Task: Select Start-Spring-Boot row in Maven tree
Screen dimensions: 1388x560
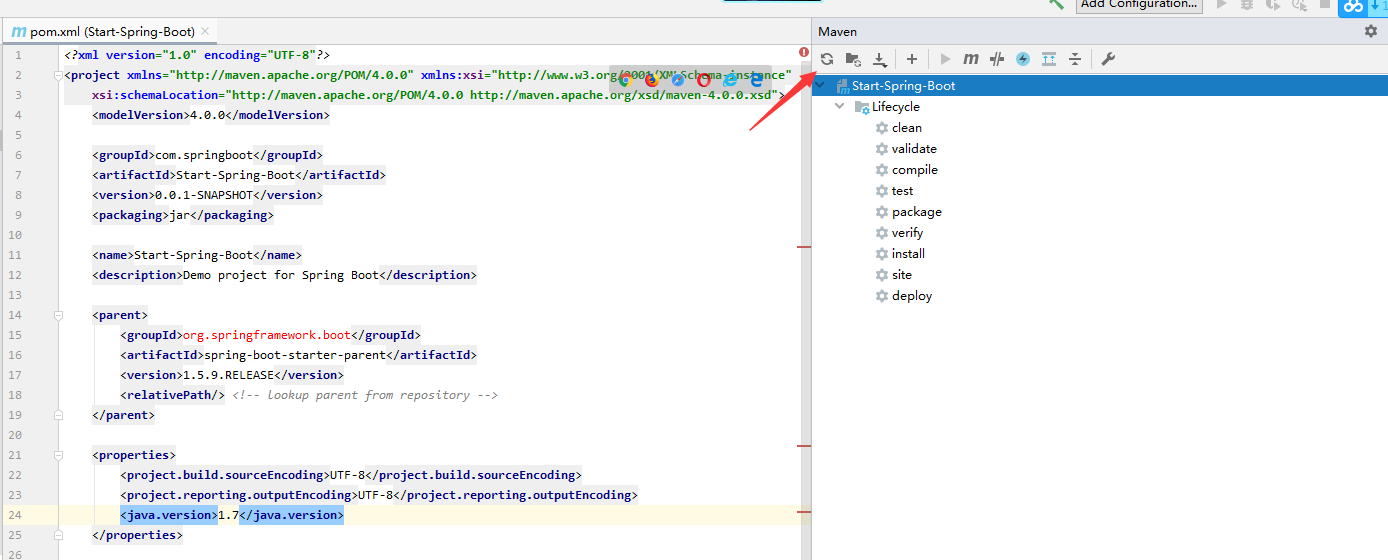Action: coord(1100,86)
